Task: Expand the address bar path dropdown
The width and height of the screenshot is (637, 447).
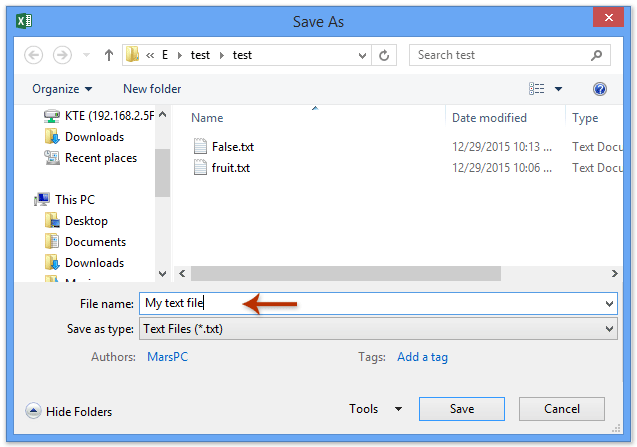Action: point(360,55)
